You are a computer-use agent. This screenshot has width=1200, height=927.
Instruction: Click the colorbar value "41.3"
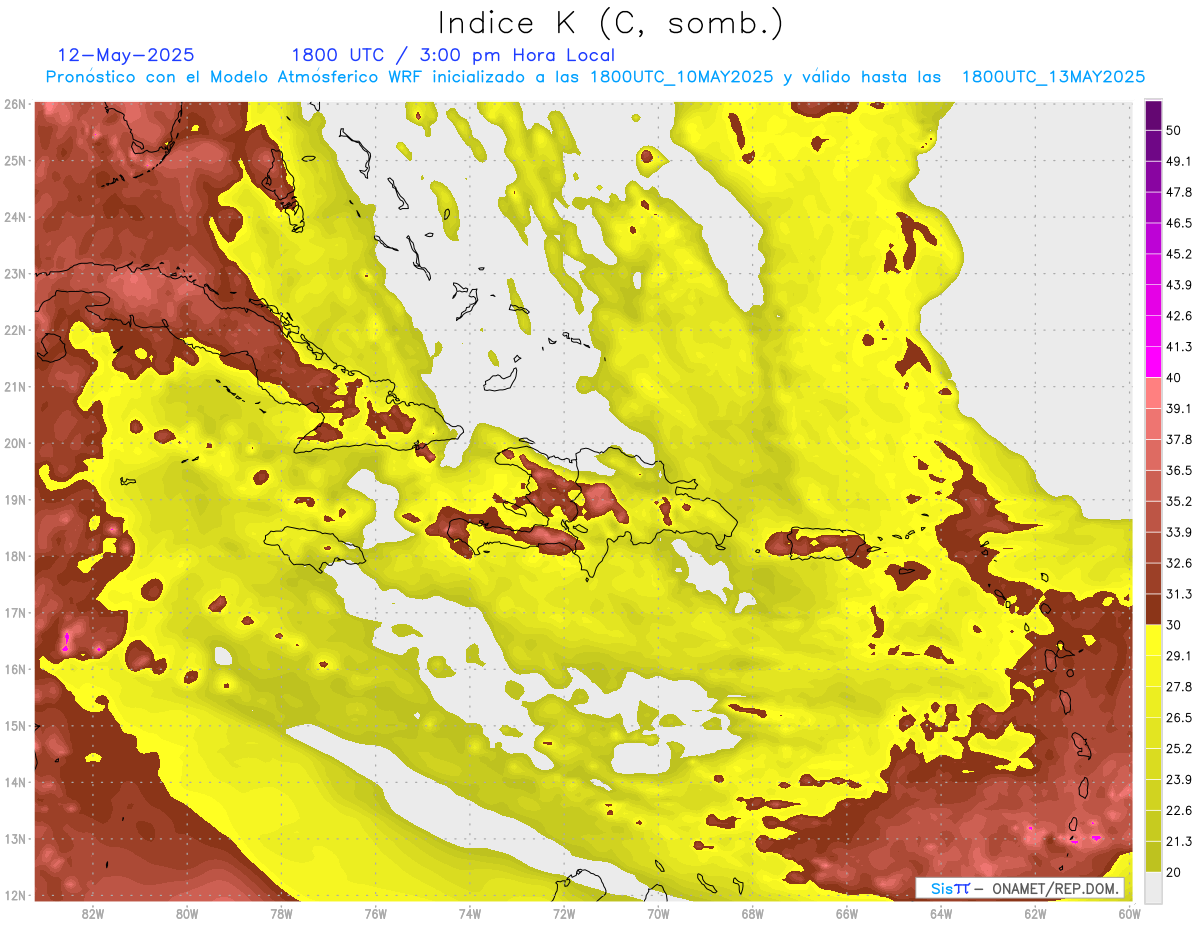click(1180, 347)
